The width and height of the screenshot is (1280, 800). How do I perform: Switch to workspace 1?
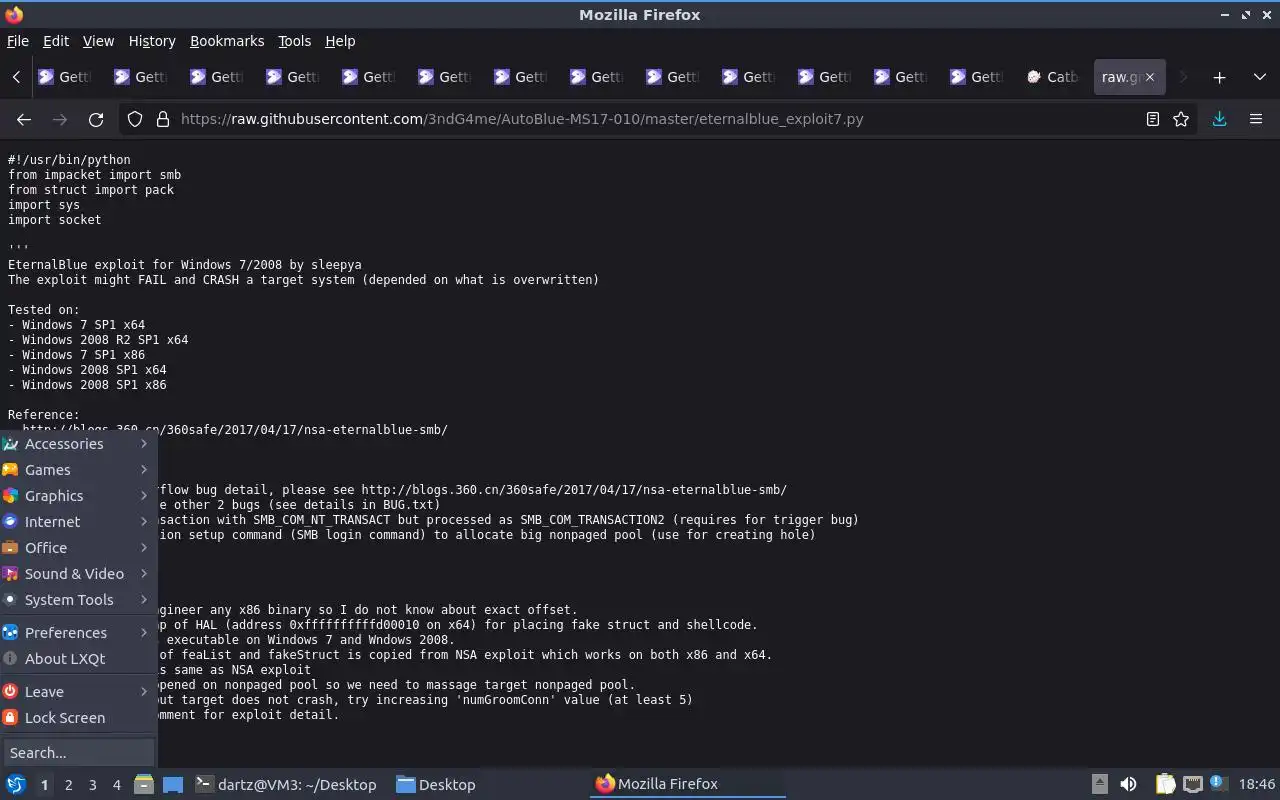44,785
